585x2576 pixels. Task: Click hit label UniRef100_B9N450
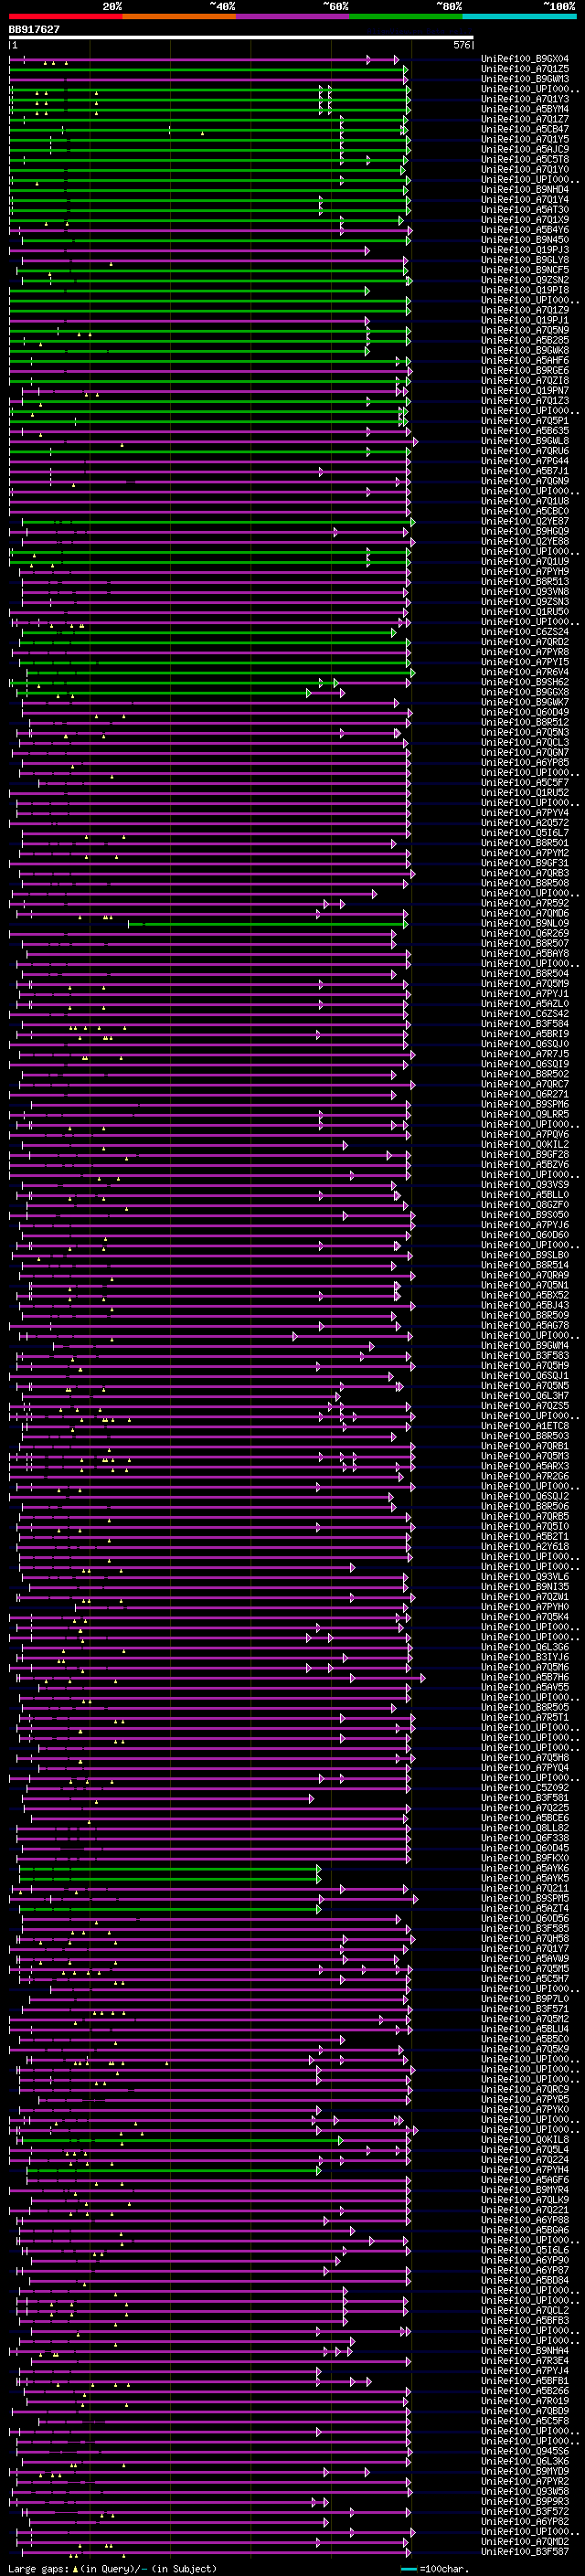pos(525,240)
